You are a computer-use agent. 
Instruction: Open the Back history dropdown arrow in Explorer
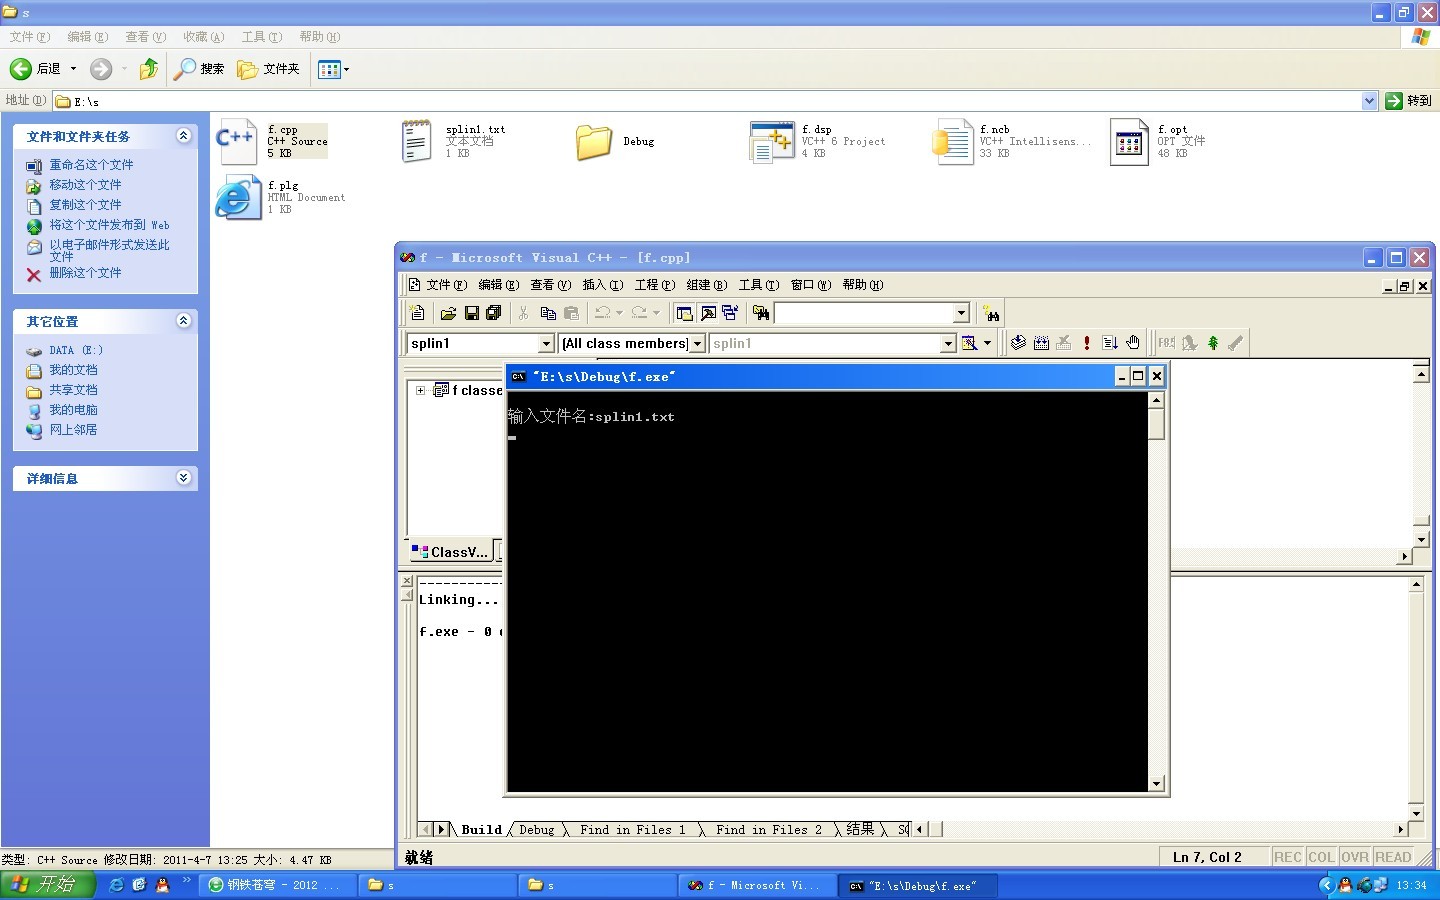point(73,69)
